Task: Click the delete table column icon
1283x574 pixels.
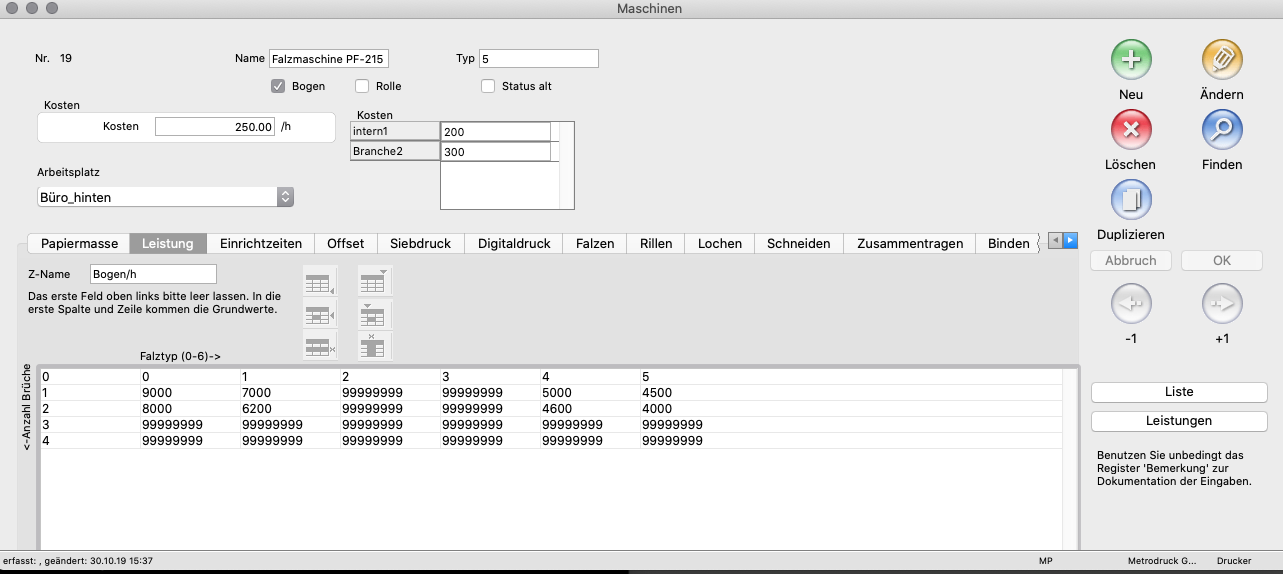Action: [x=375, y=346]
